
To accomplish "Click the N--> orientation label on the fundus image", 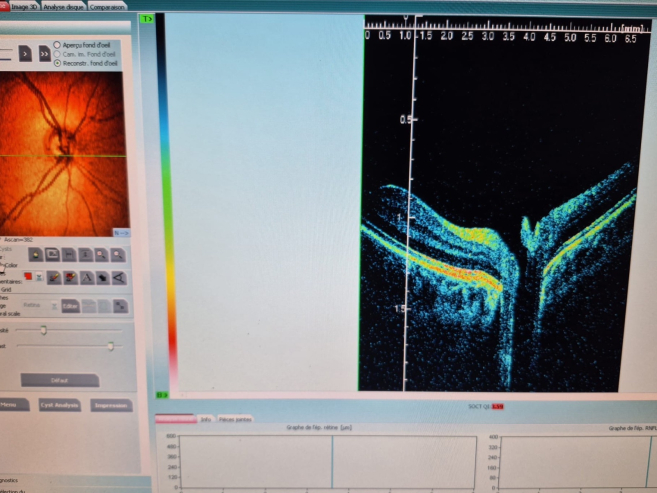I will [122, 233].
